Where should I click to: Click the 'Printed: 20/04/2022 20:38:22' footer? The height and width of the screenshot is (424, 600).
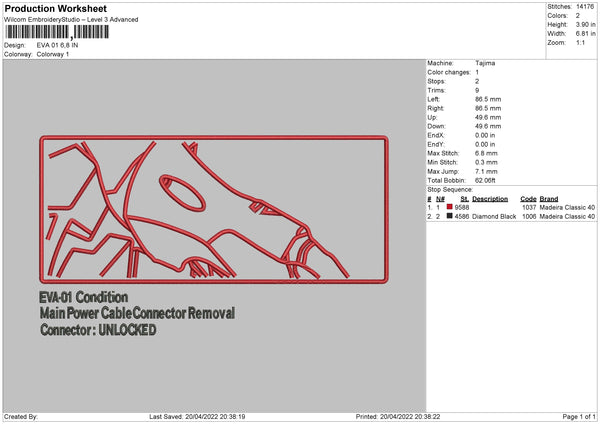tap(398, 417)
